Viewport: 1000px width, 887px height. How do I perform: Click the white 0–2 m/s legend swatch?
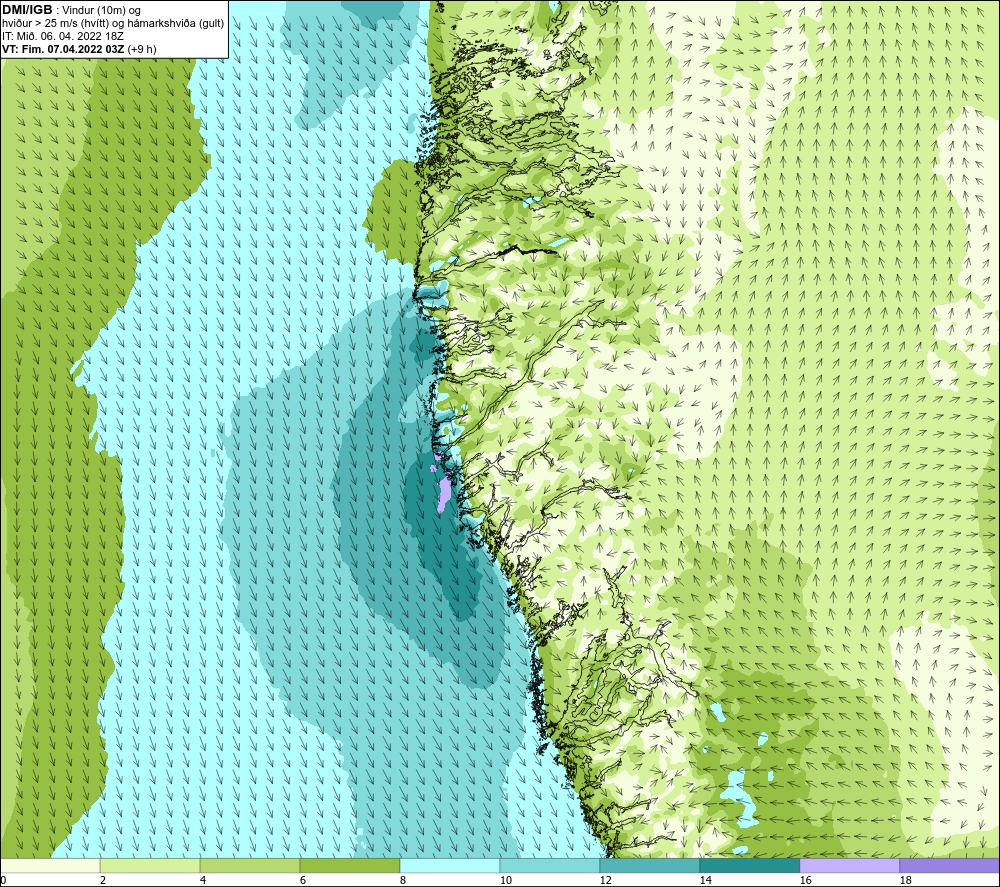point(50,865)
